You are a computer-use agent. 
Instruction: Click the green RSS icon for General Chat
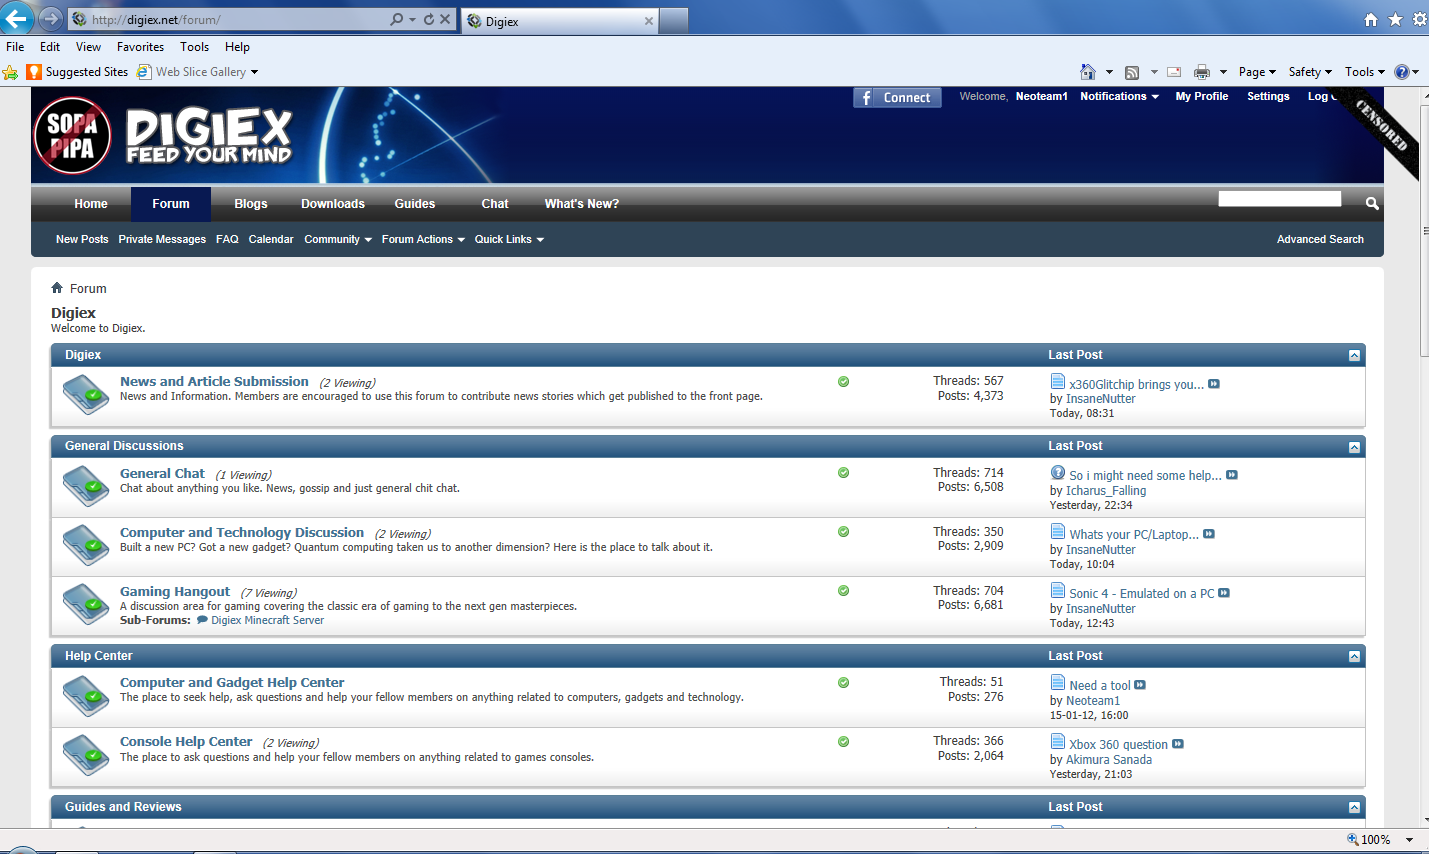[x=843, y=473]
